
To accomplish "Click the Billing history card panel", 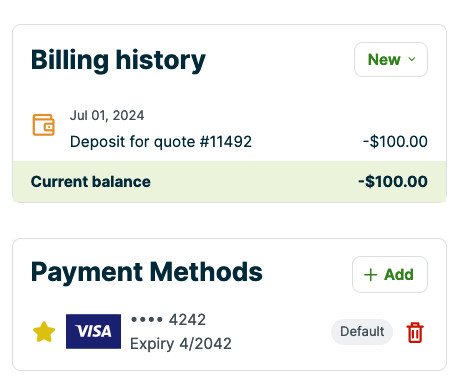I will click(229, 113).
